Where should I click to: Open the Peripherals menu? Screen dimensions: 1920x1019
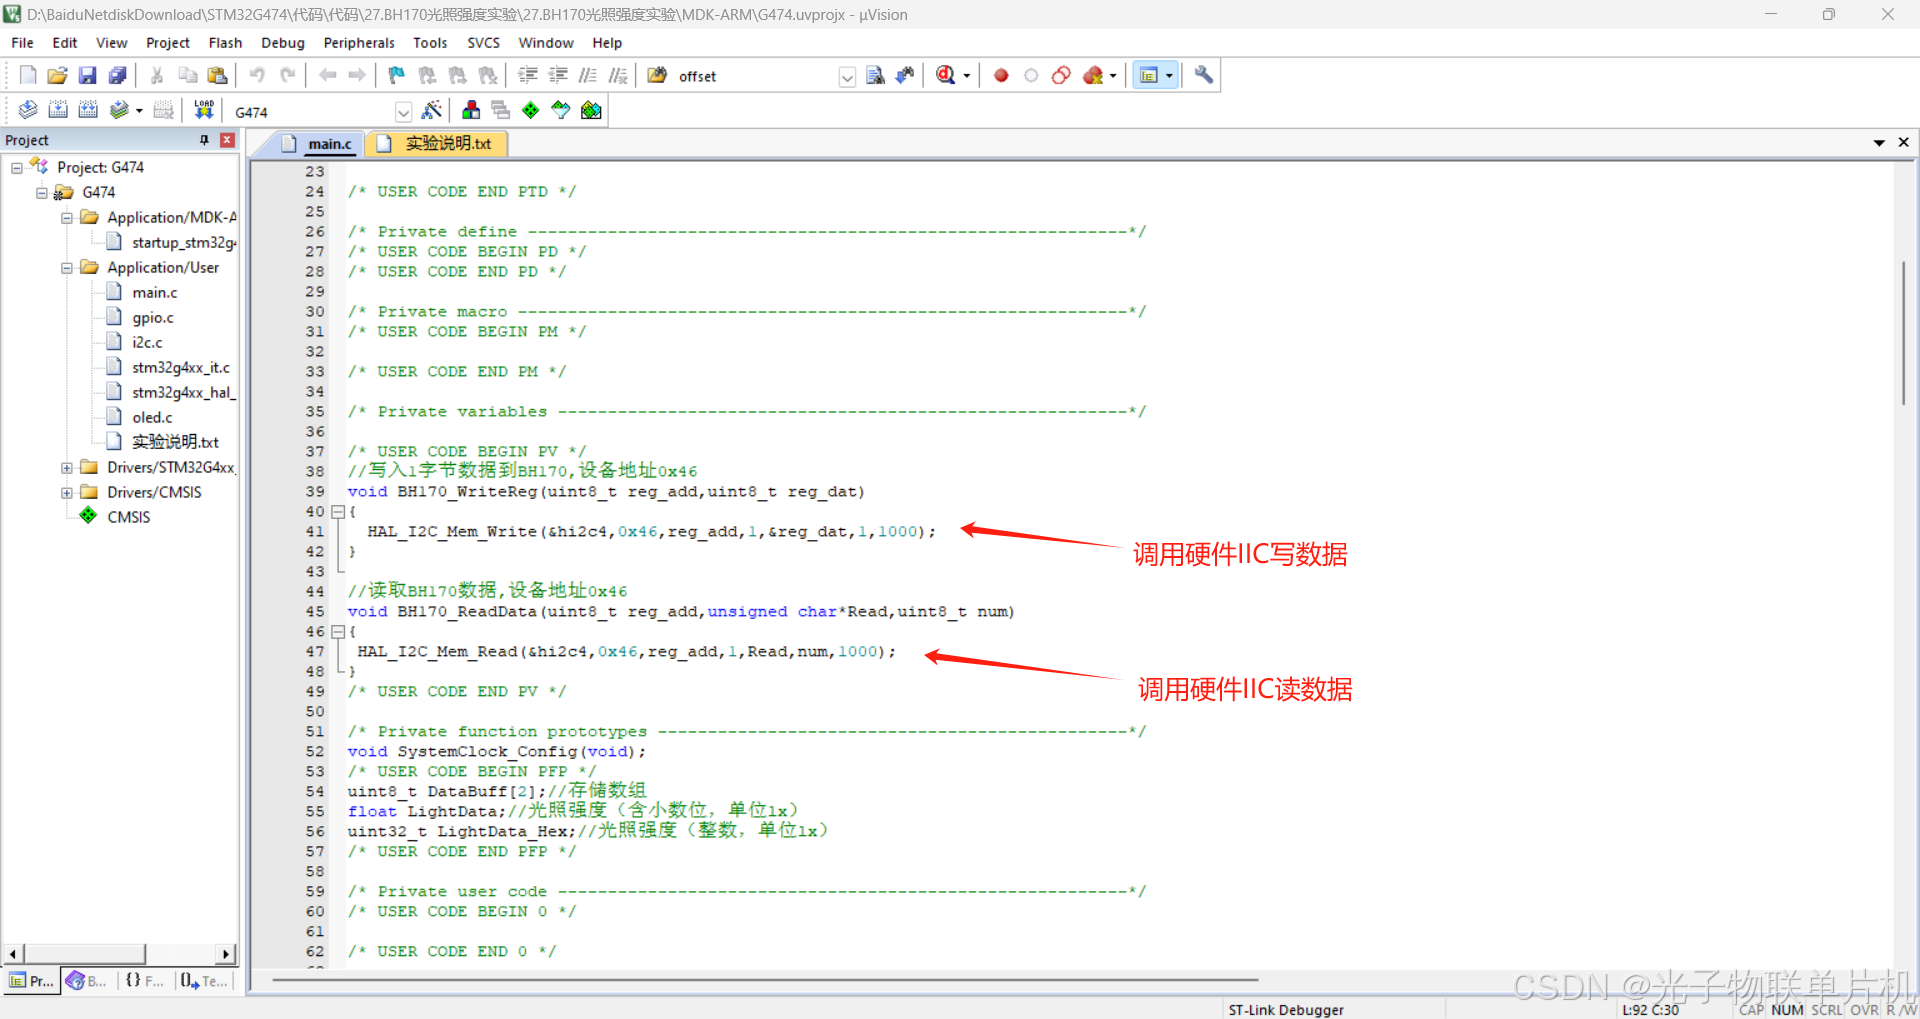pyautogui.click(x=359, y=43)
